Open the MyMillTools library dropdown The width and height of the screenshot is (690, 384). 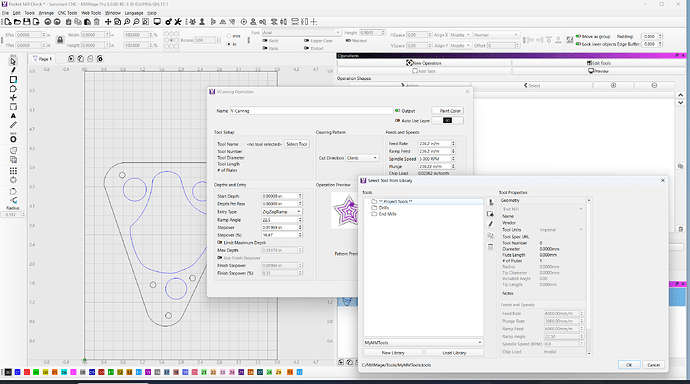coord(423,343)
